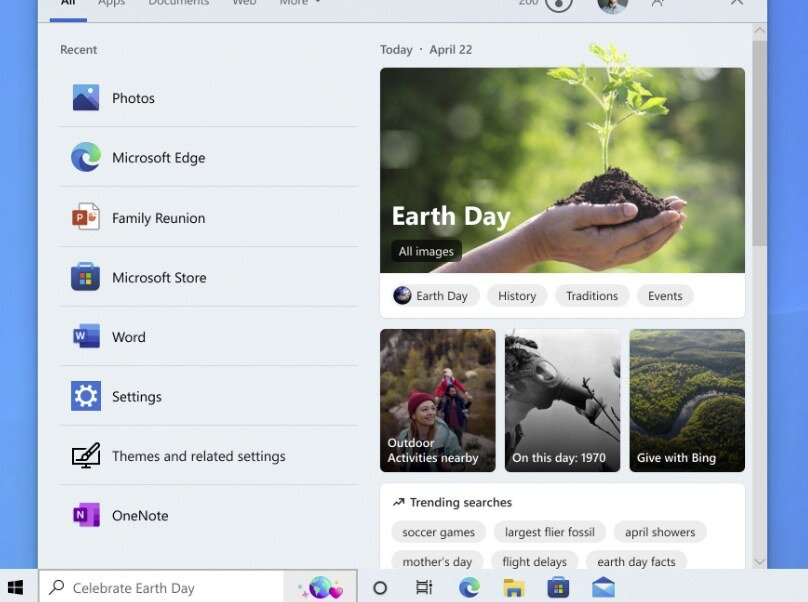
Task: Open the Earth Day hero image
Action: pyautogui.click(x=562, y=170)
